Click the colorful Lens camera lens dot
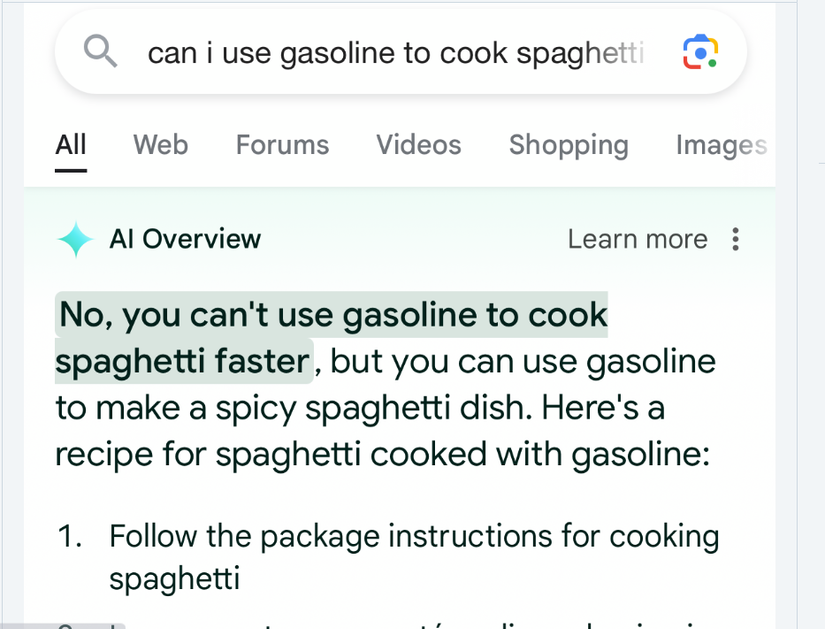 click(x=700, y=52)
